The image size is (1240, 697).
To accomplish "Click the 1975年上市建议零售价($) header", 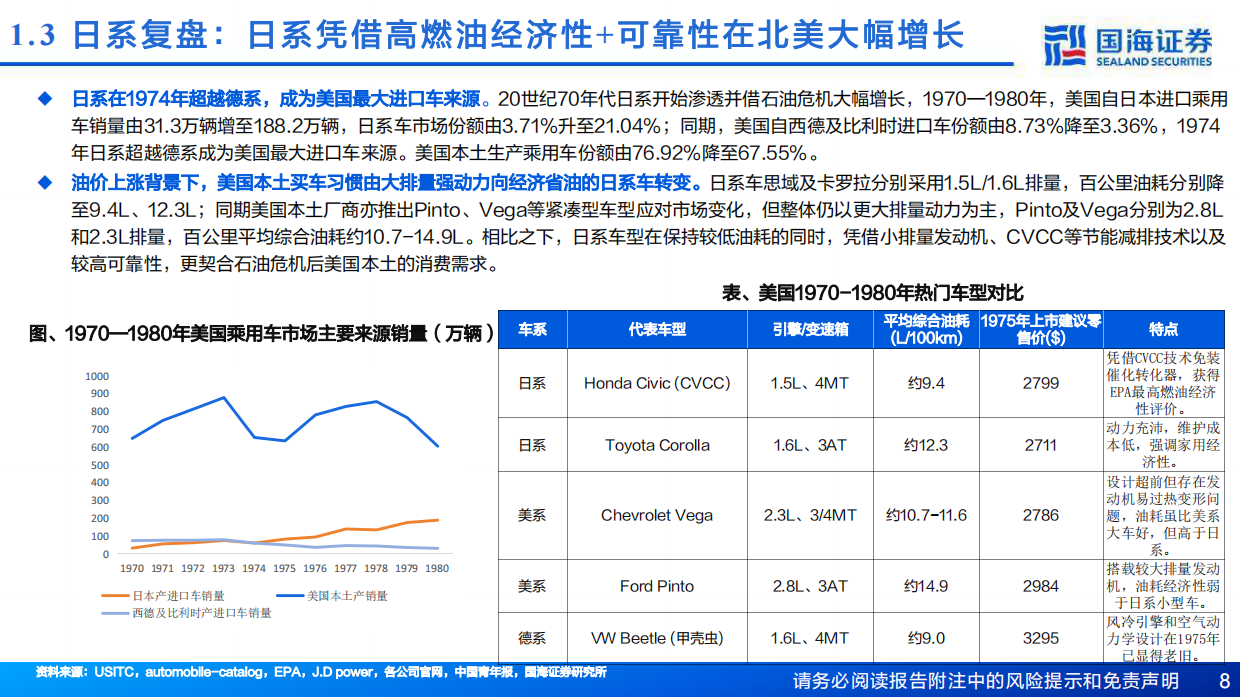I will (x=1040, y=329).
